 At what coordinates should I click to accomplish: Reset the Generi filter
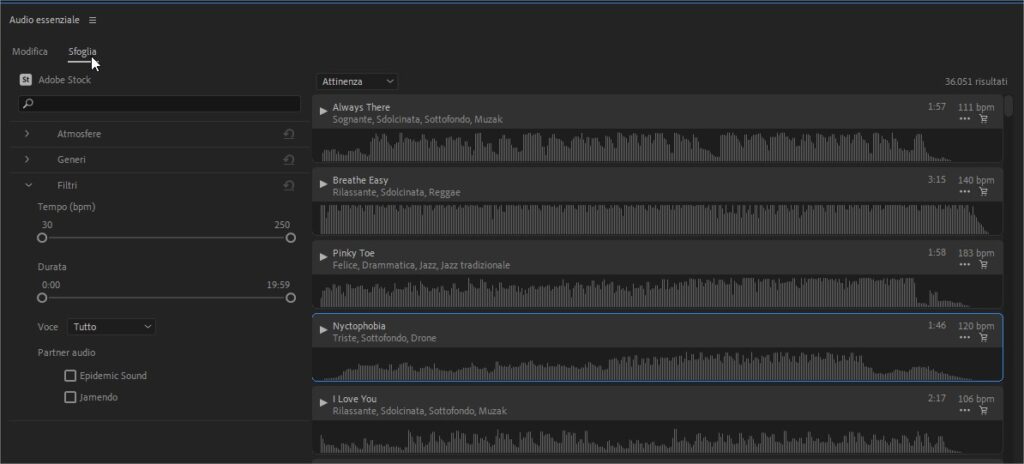click(289, 159)
